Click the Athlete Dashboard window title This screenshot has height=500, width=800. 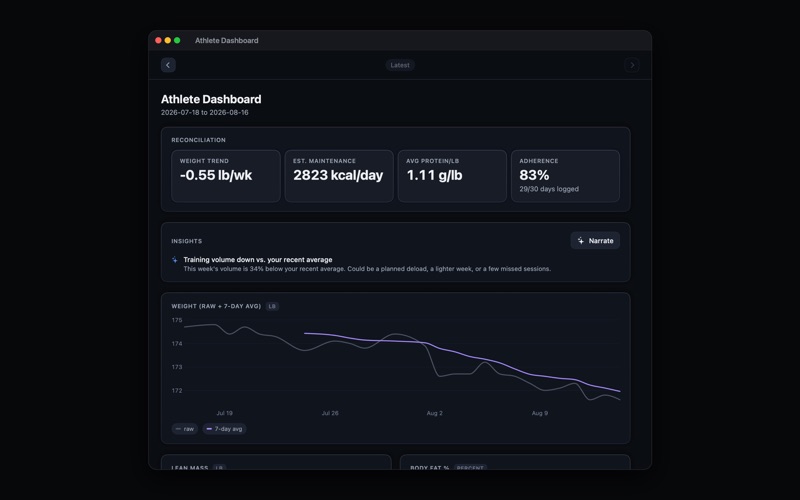coord(227,40)
